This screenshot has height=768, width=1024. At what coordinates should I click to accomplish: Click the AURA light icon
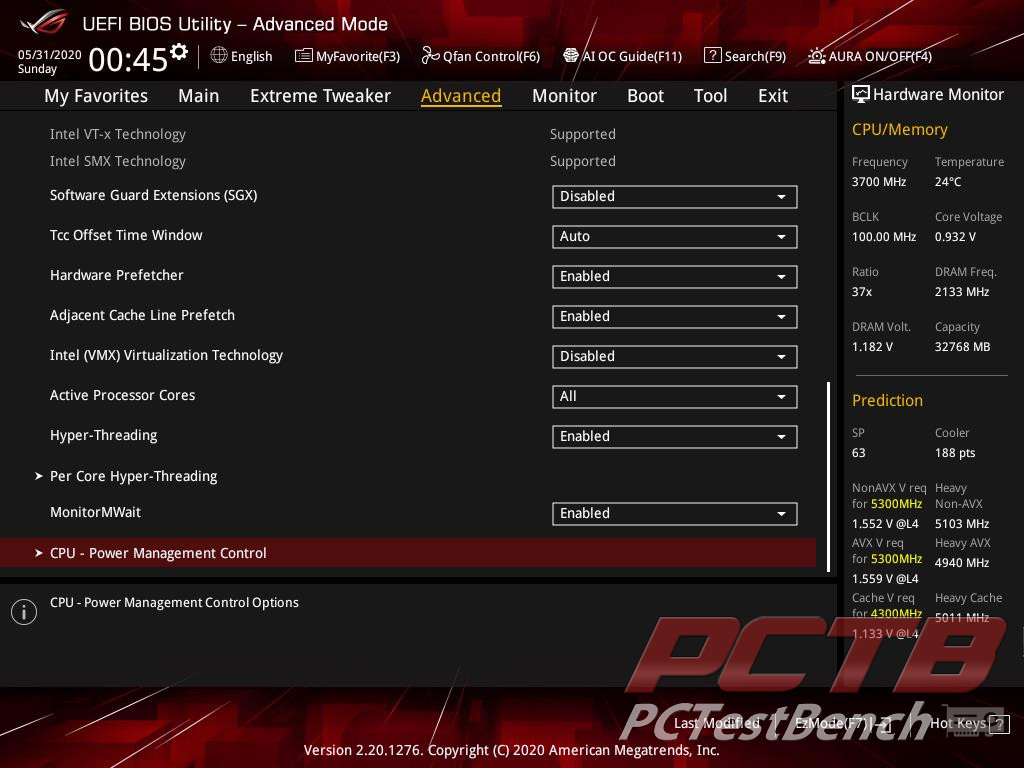pos(816,56)
